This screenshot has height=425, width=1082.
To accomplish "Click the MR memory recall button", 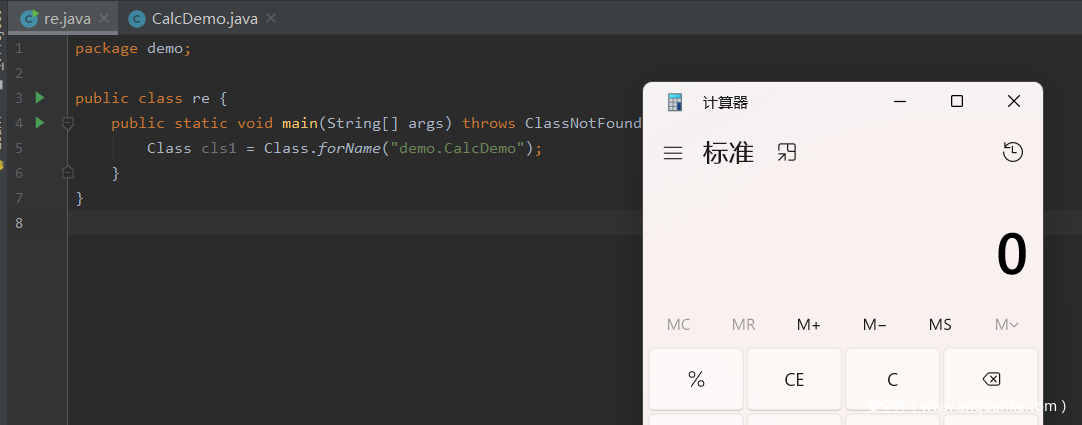I will coord(743,324).
